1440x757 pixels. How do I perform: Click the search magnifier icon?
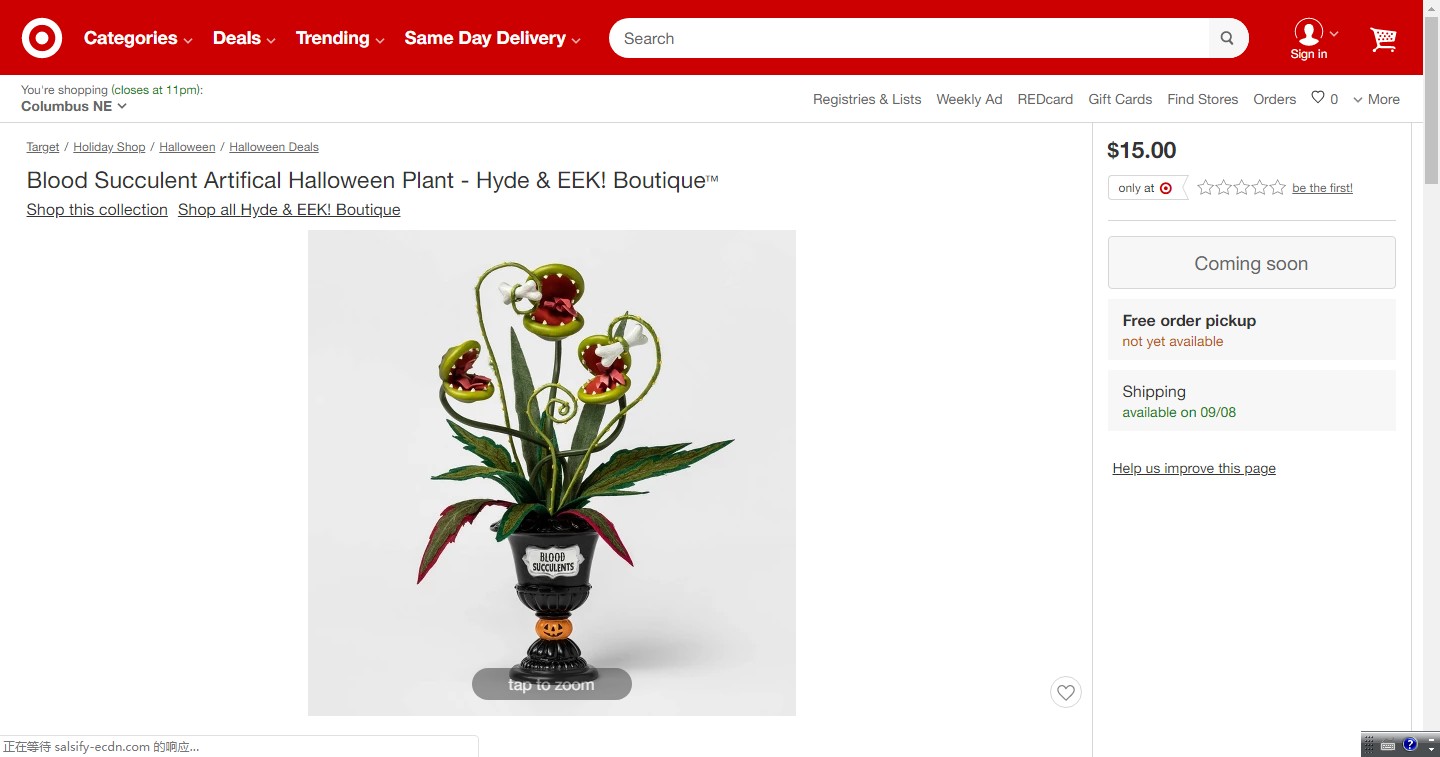(1227, 38)
